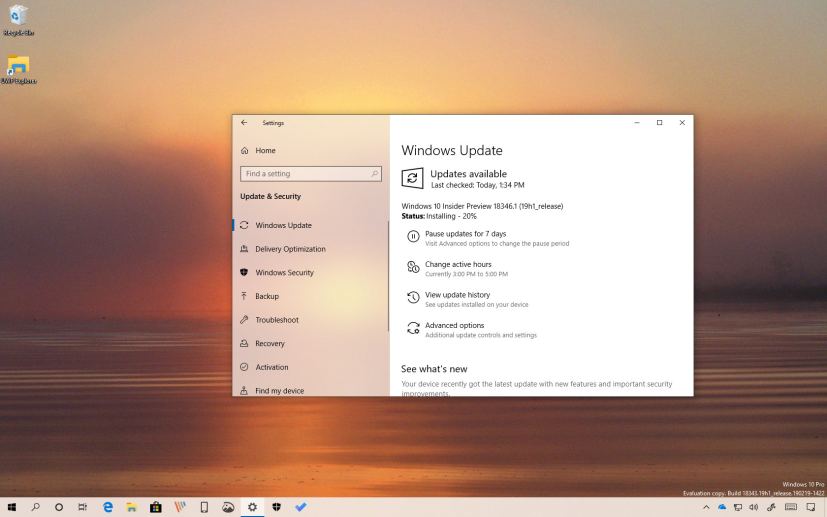Click the Advanced options gear-arrows icon

[x=414, y=328]
